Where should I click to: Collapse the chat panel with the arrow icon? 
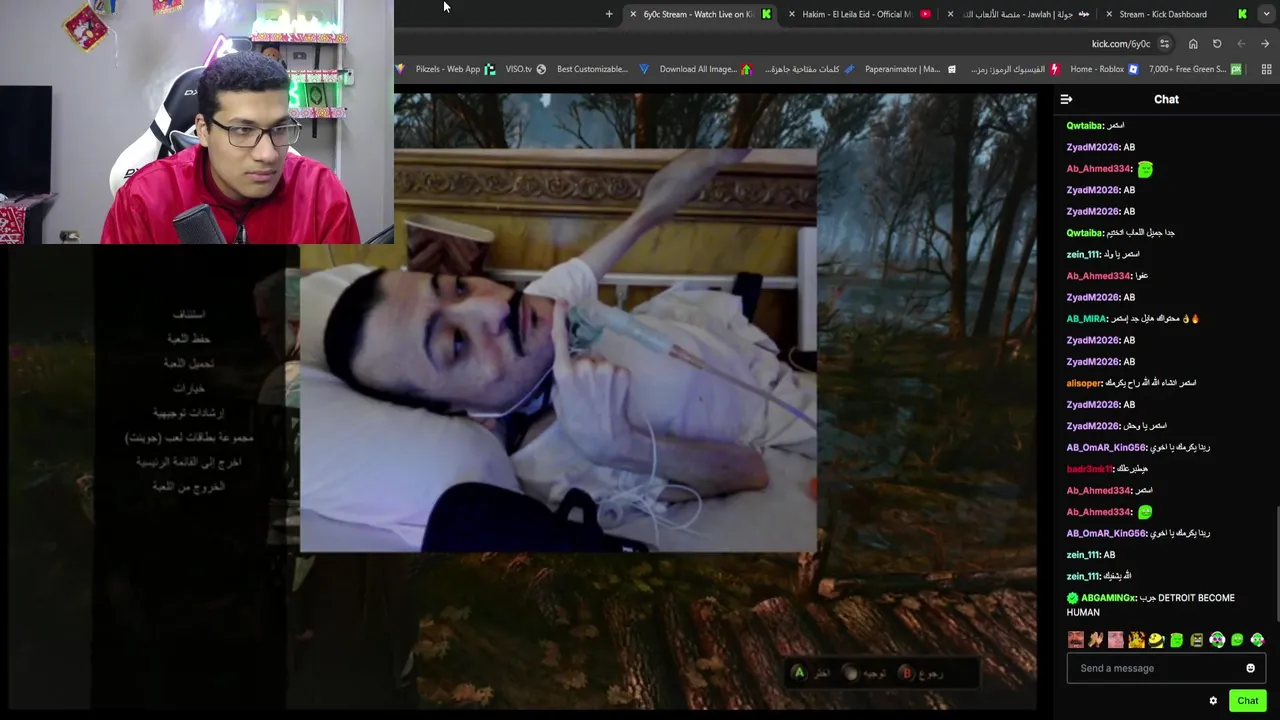tap(1066, 99)
